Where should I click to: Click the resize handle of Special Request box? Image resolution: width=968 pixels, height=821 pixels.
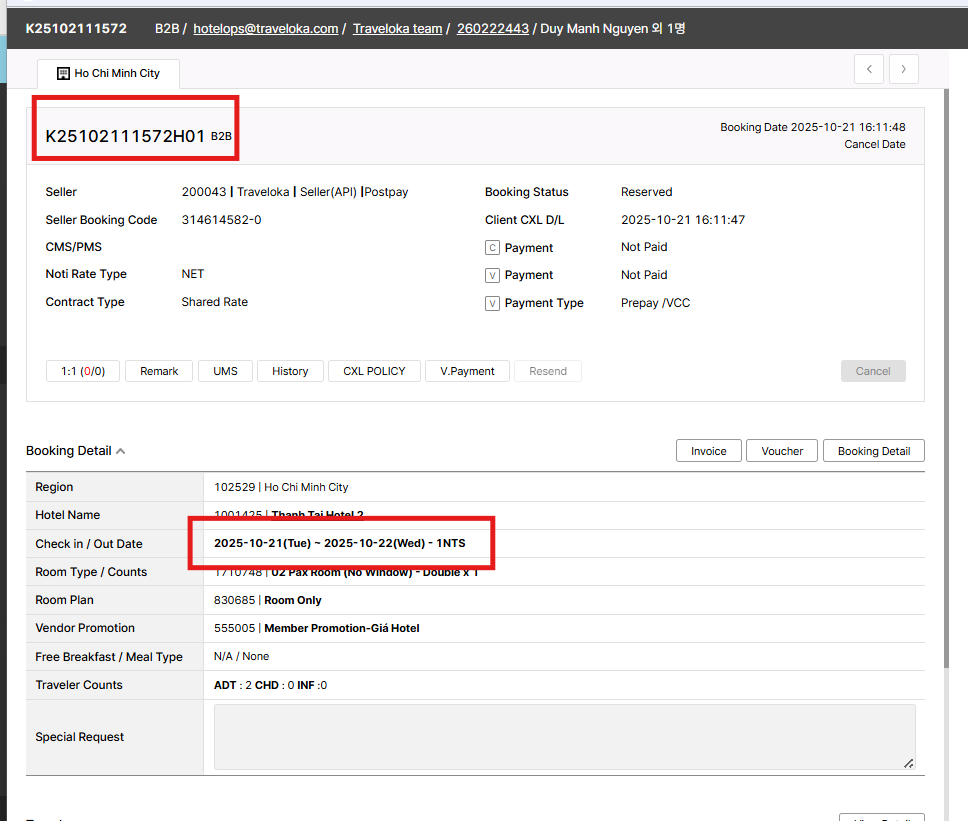tap(908, 763)
